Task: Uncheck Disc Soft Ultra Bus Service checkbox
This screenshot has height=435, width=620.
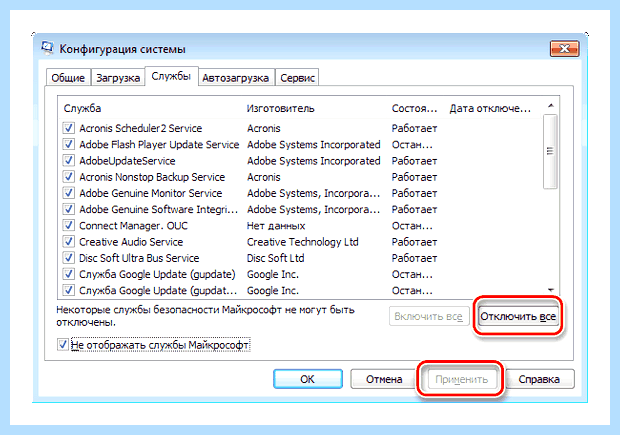Action: click(x=68, y=258)
